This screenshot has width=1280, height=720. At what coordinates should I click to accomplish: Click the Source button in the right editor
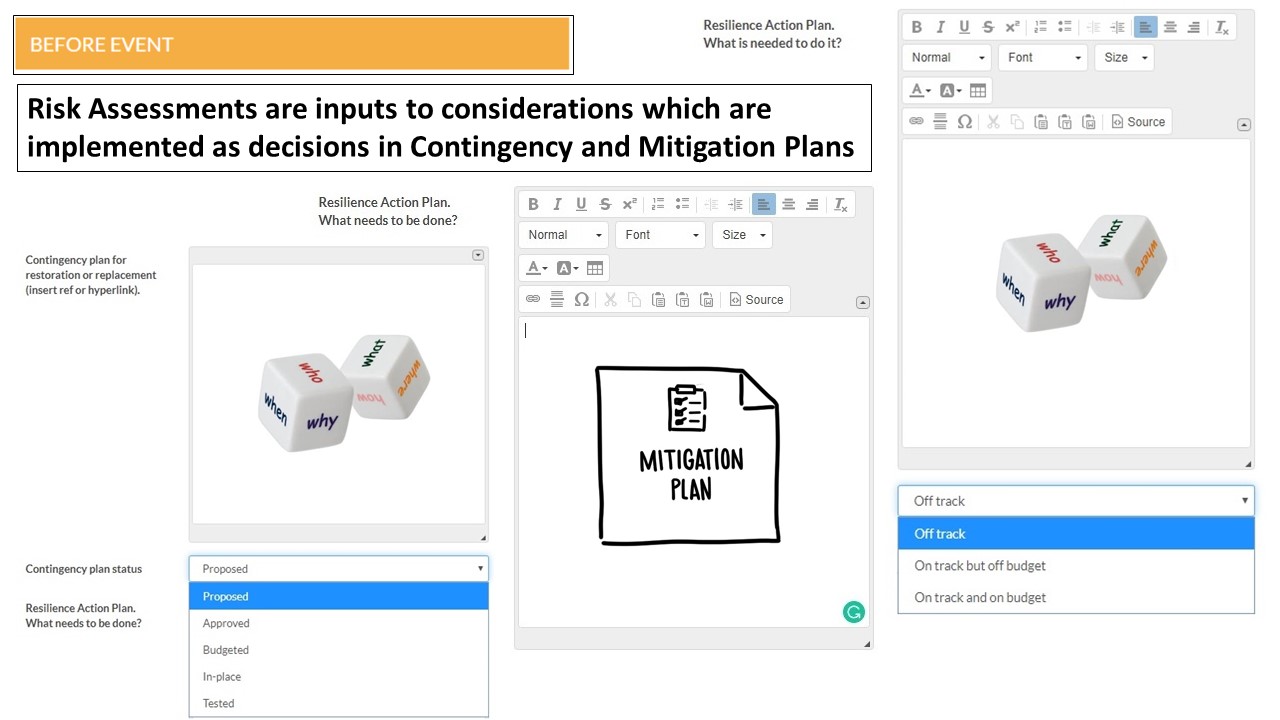1138,122
